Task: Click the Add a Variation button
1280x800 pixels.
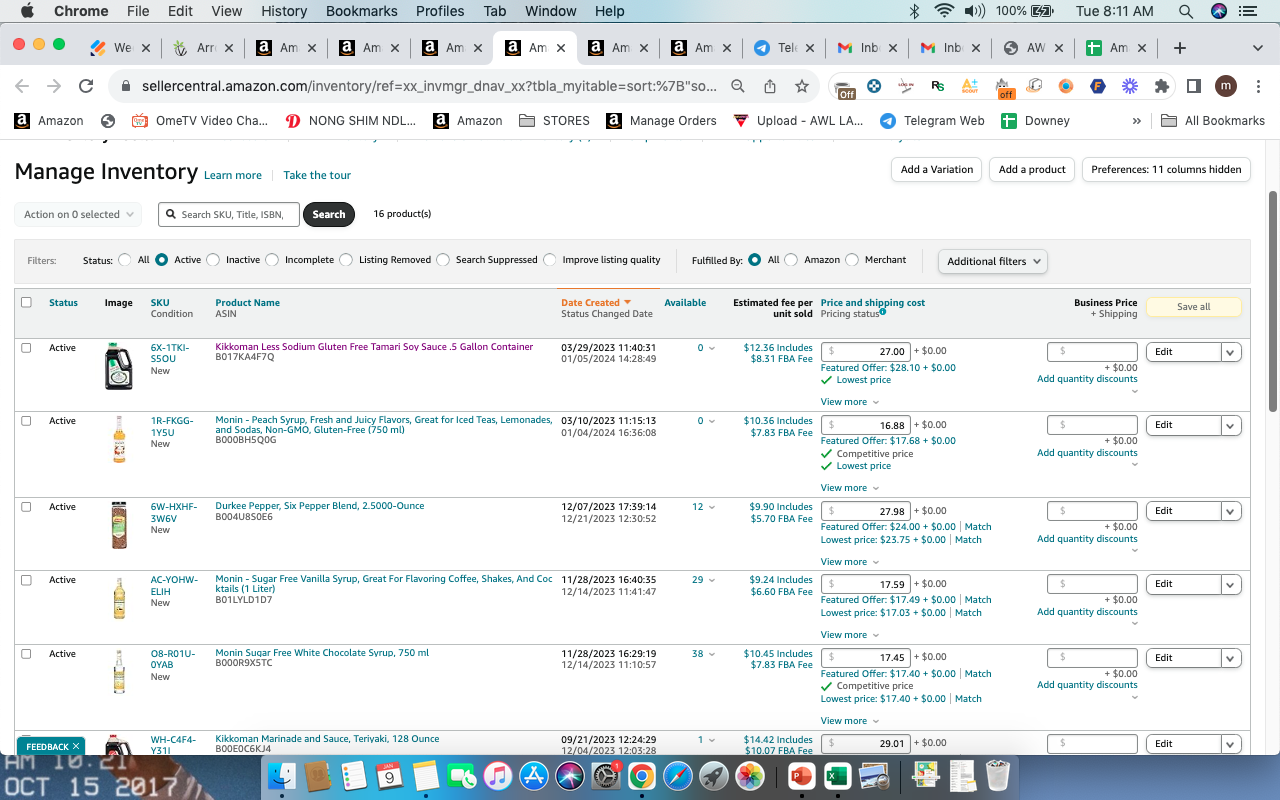Action: point(936,170)
